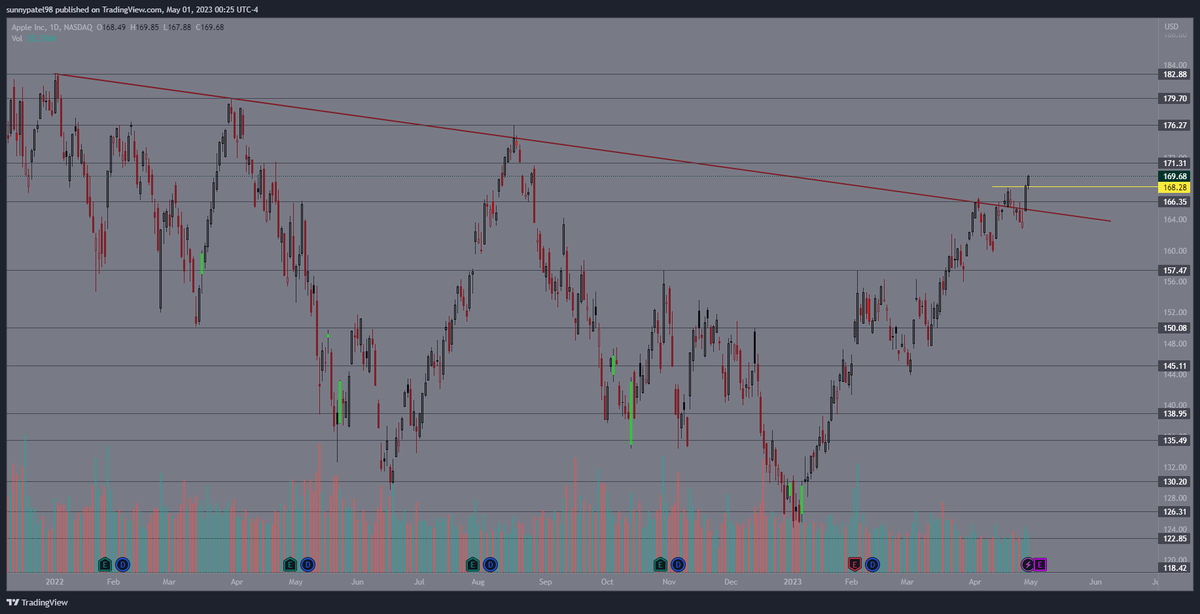Click the Sep label on time axis

coord(544,581)
